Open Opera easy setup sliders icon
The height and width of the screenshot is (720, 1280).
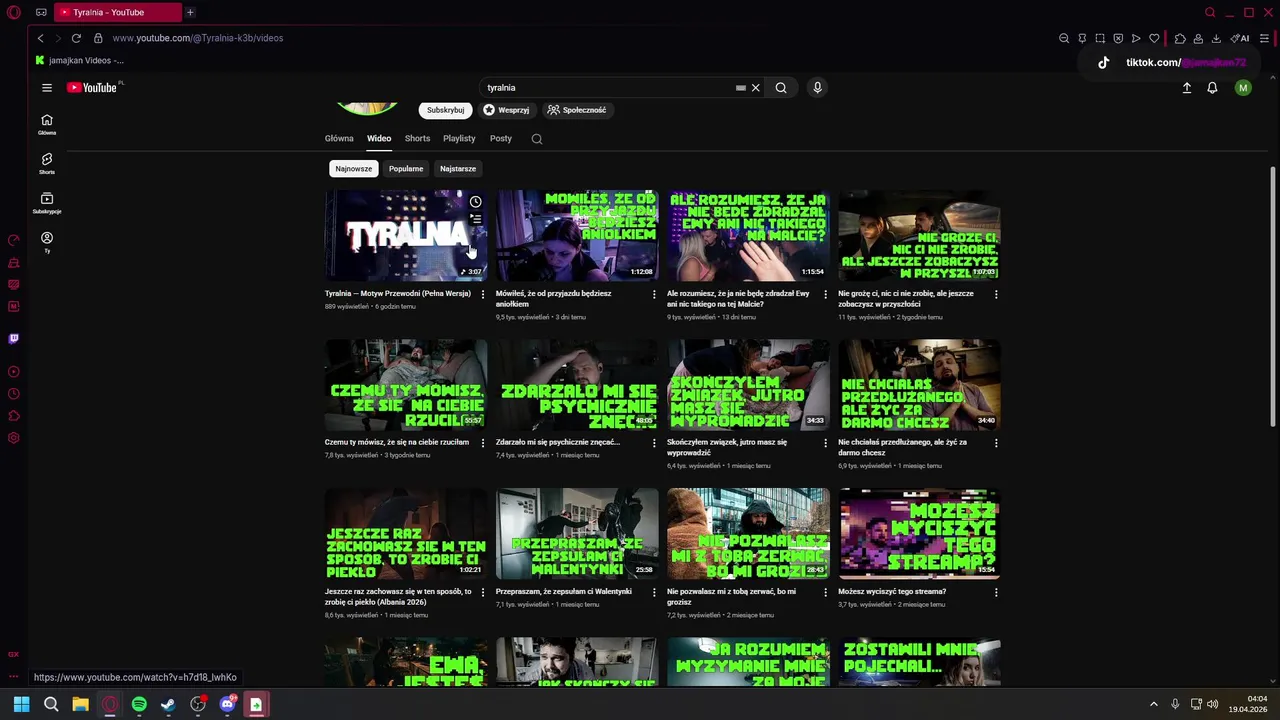(x=1264, y=38)
